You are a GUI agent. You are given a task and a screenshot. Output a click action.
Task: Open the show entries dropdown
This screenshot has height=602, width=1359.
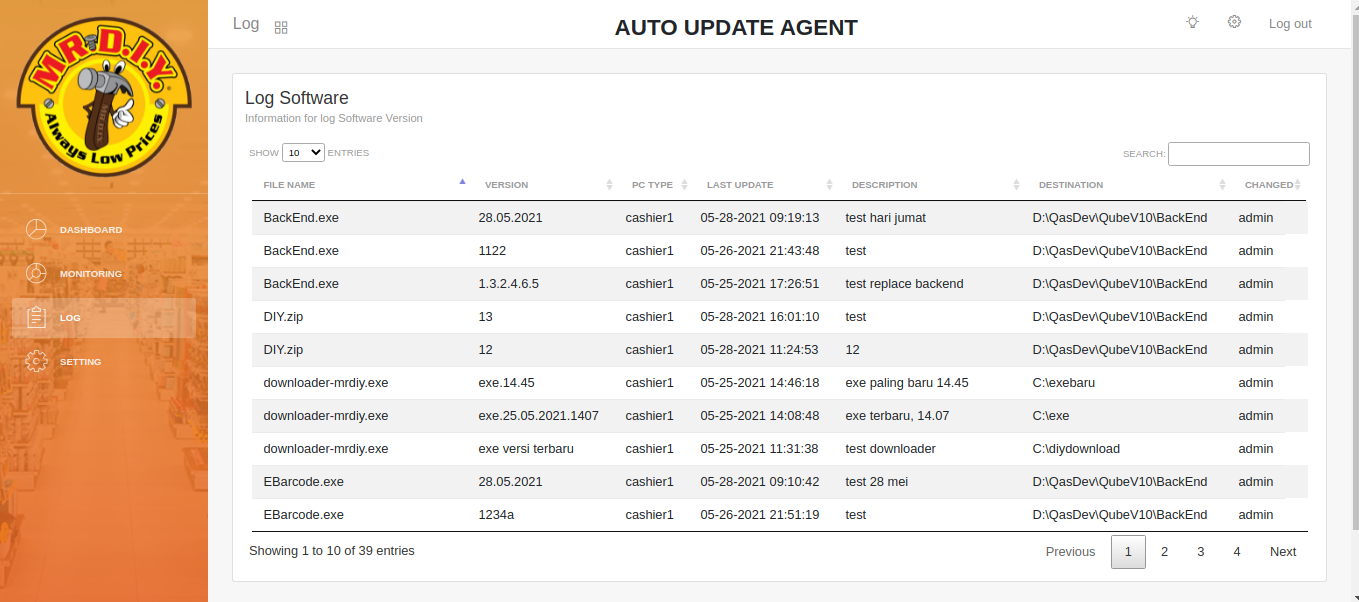303,153
